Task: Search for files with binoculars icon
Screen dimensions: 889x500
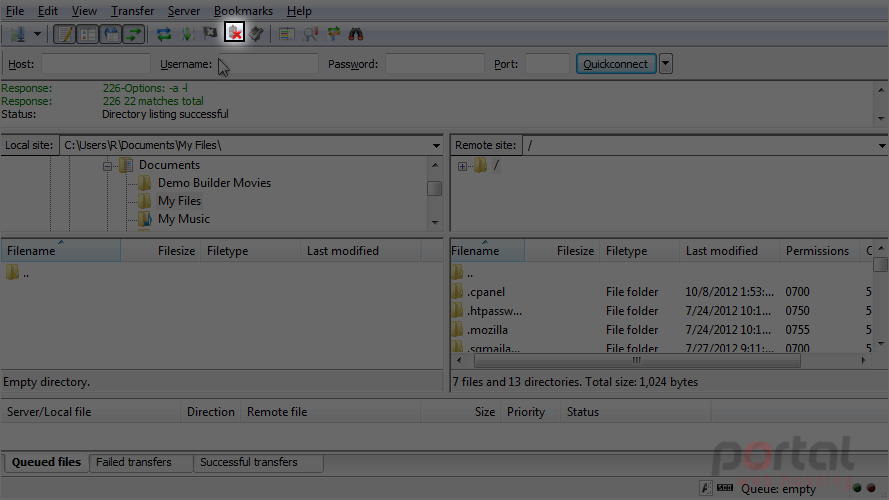Action: click(x=356, y=34)
